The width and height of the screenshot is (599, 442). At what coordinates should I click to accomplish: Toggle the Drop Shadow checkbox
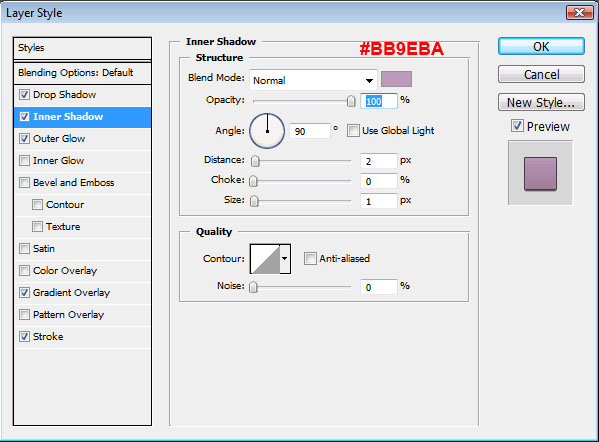coord(24,94)
